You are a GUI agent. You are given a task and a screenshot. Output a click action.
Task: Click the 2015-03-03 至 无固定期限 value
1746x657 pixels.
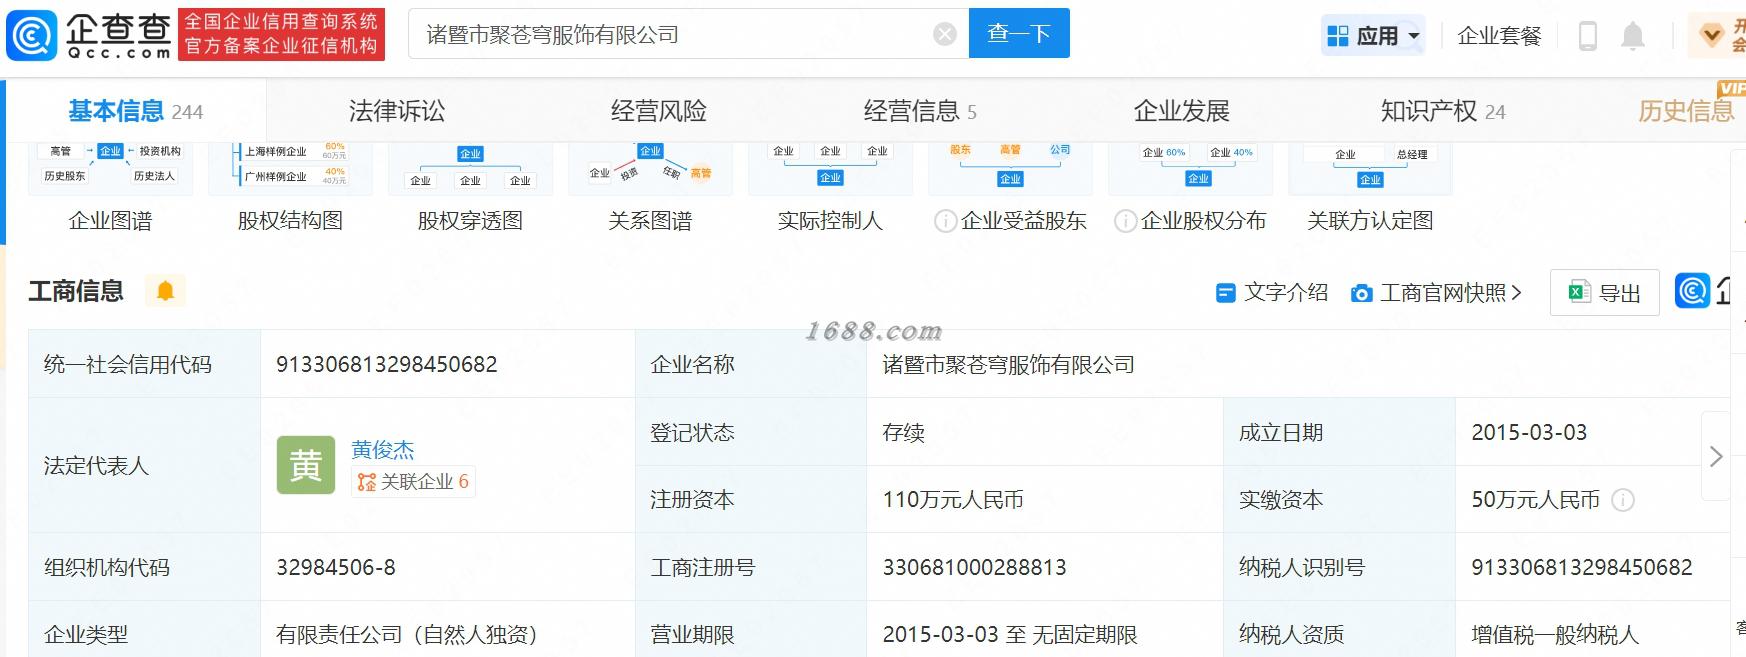[1010, 634]
